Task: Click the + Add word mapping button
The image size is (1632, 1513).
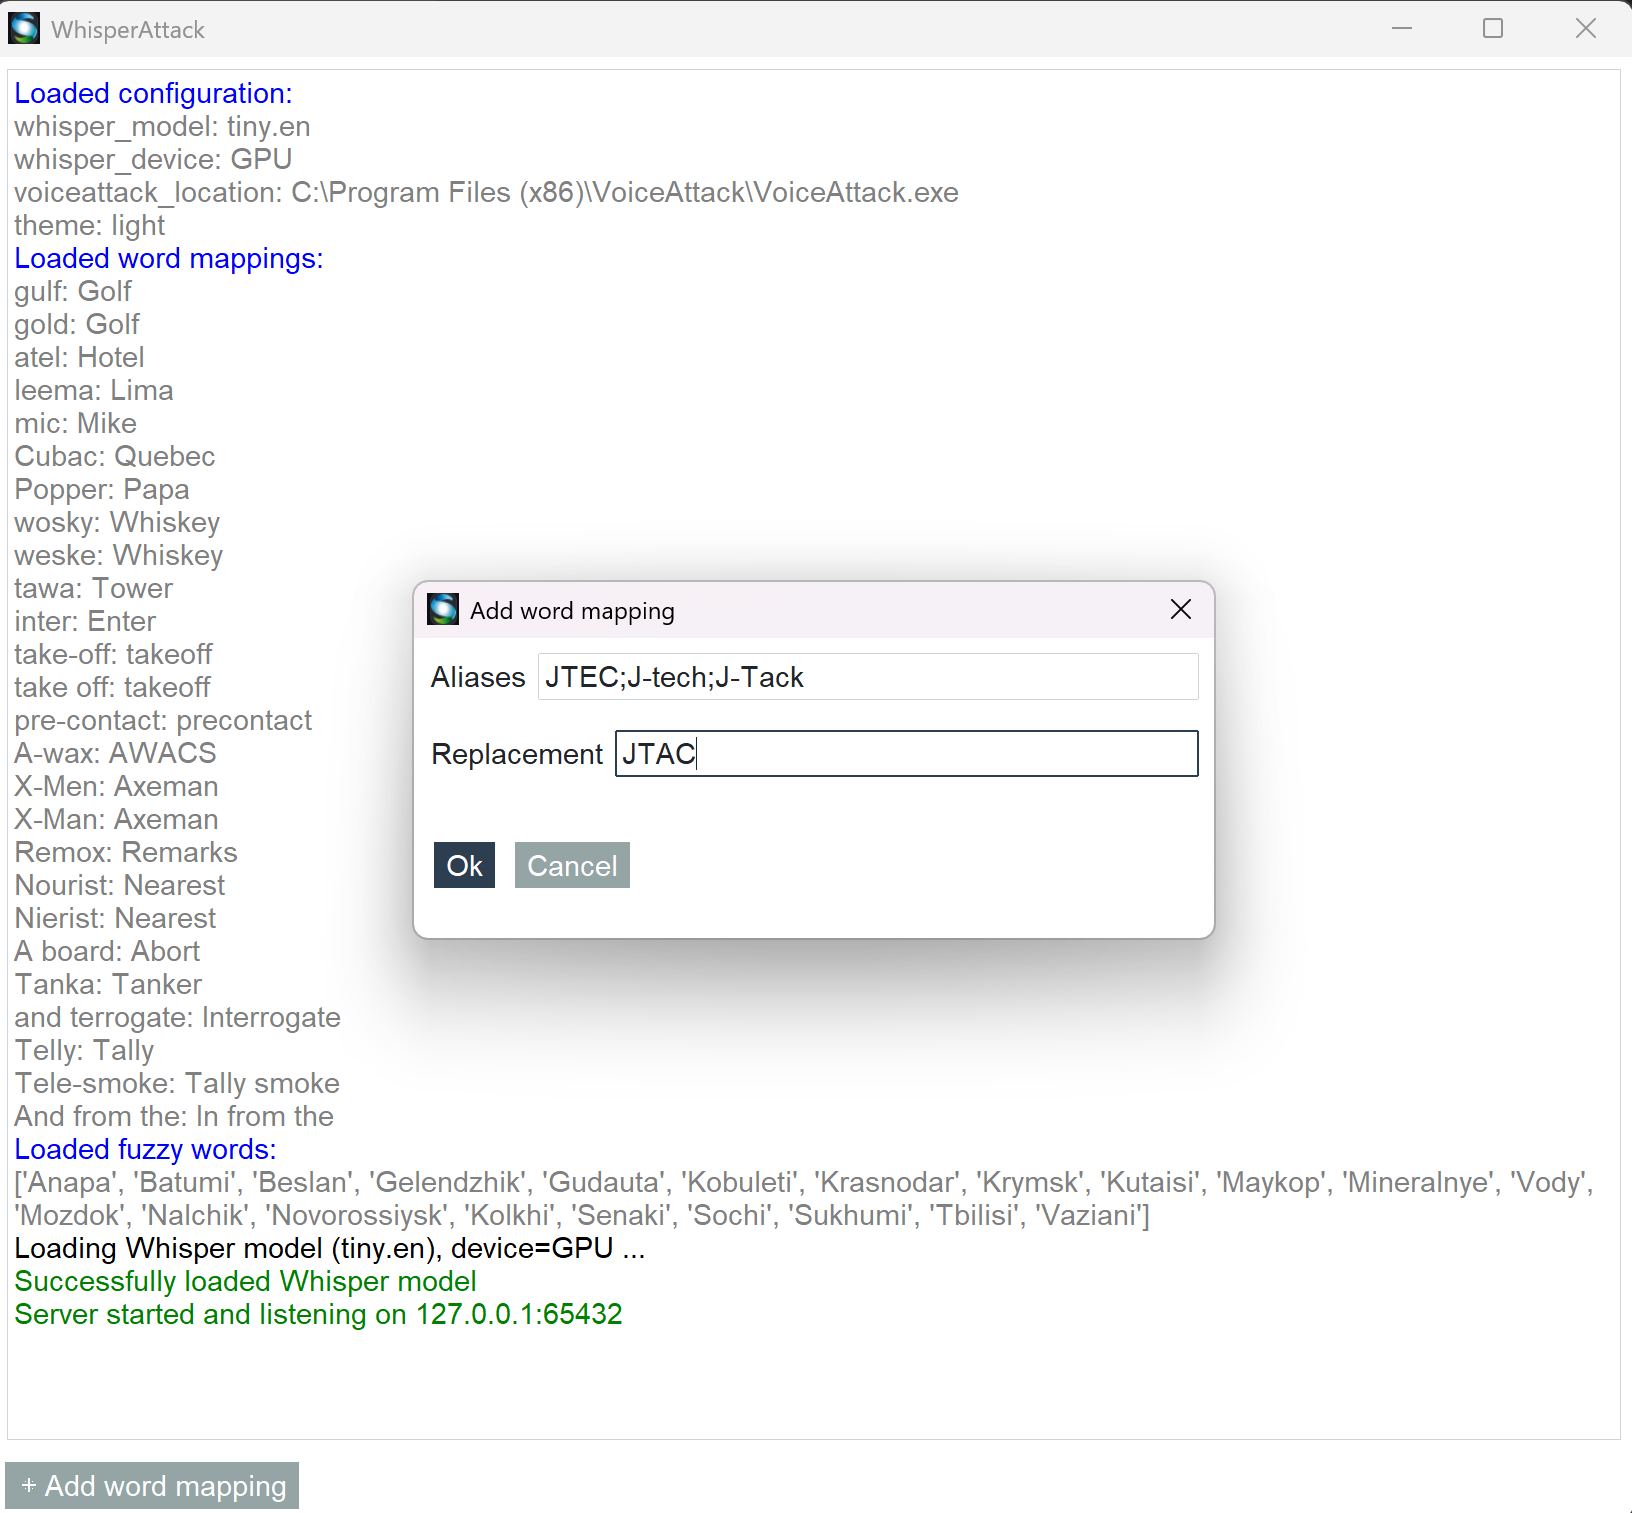Action: point(152,1486)
